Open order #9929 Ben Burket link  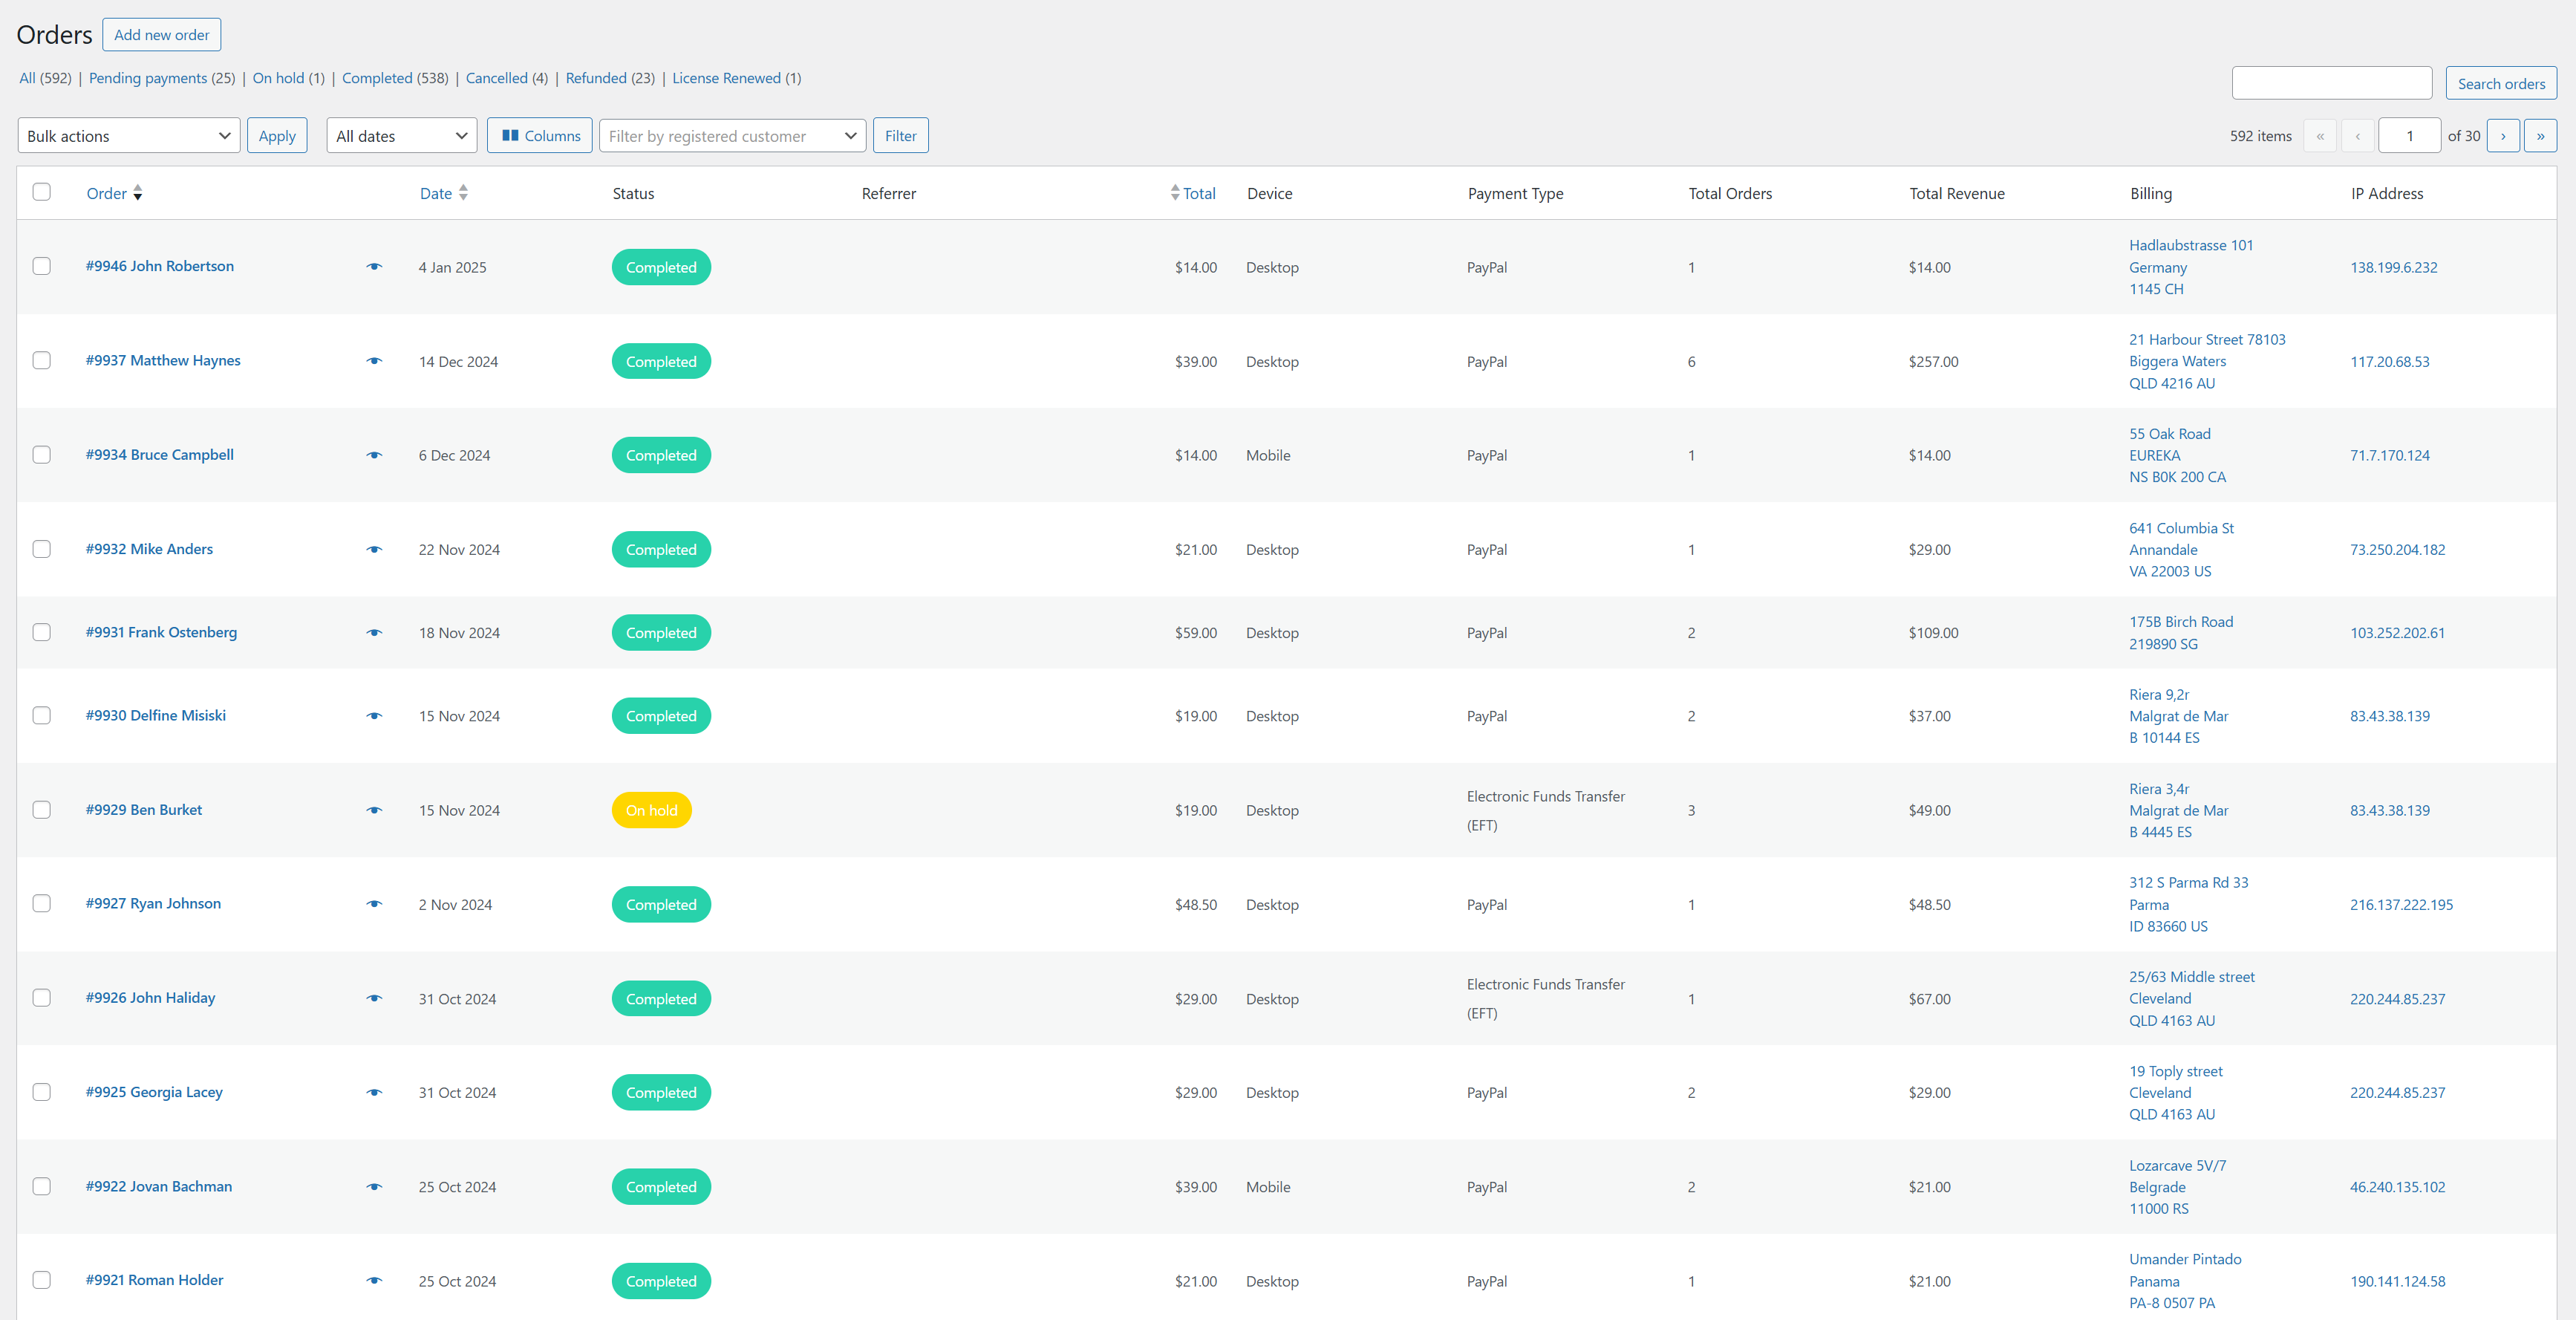pos(144,809)
